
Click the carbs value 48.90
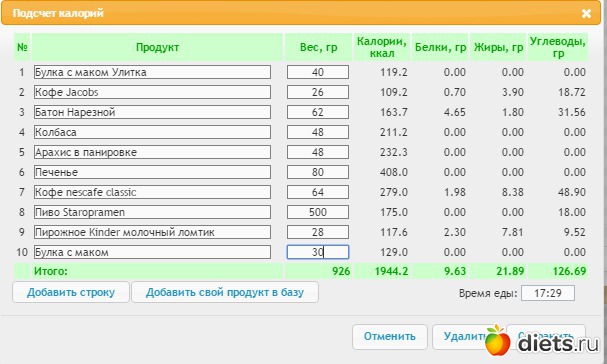[x=572, y=192]
